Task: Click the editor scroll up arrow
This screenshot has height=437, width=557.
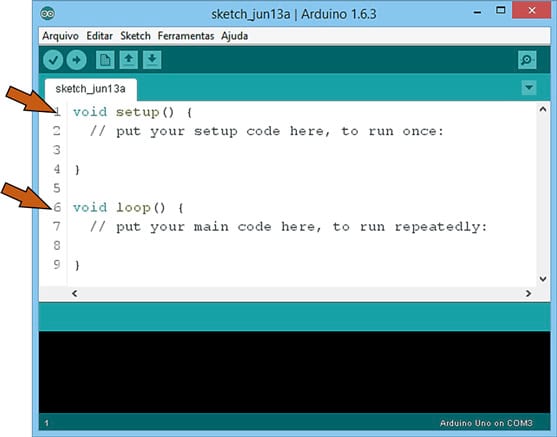Action: click(x=543, y=109)
